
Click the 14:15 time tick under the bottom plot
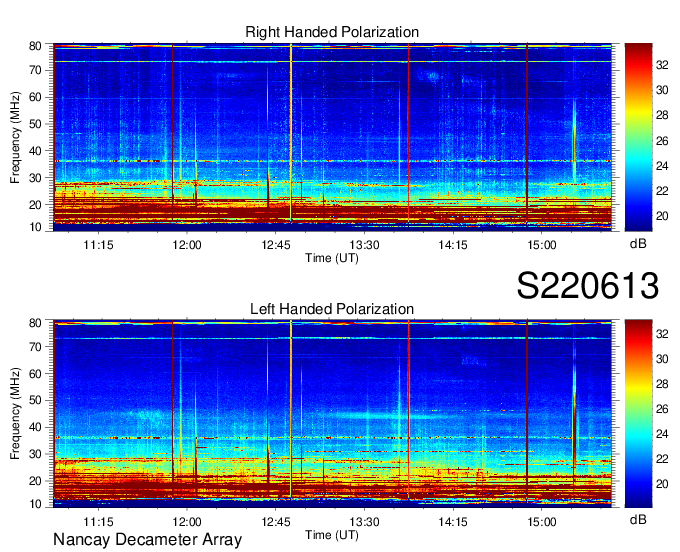[x=453, y=522]
